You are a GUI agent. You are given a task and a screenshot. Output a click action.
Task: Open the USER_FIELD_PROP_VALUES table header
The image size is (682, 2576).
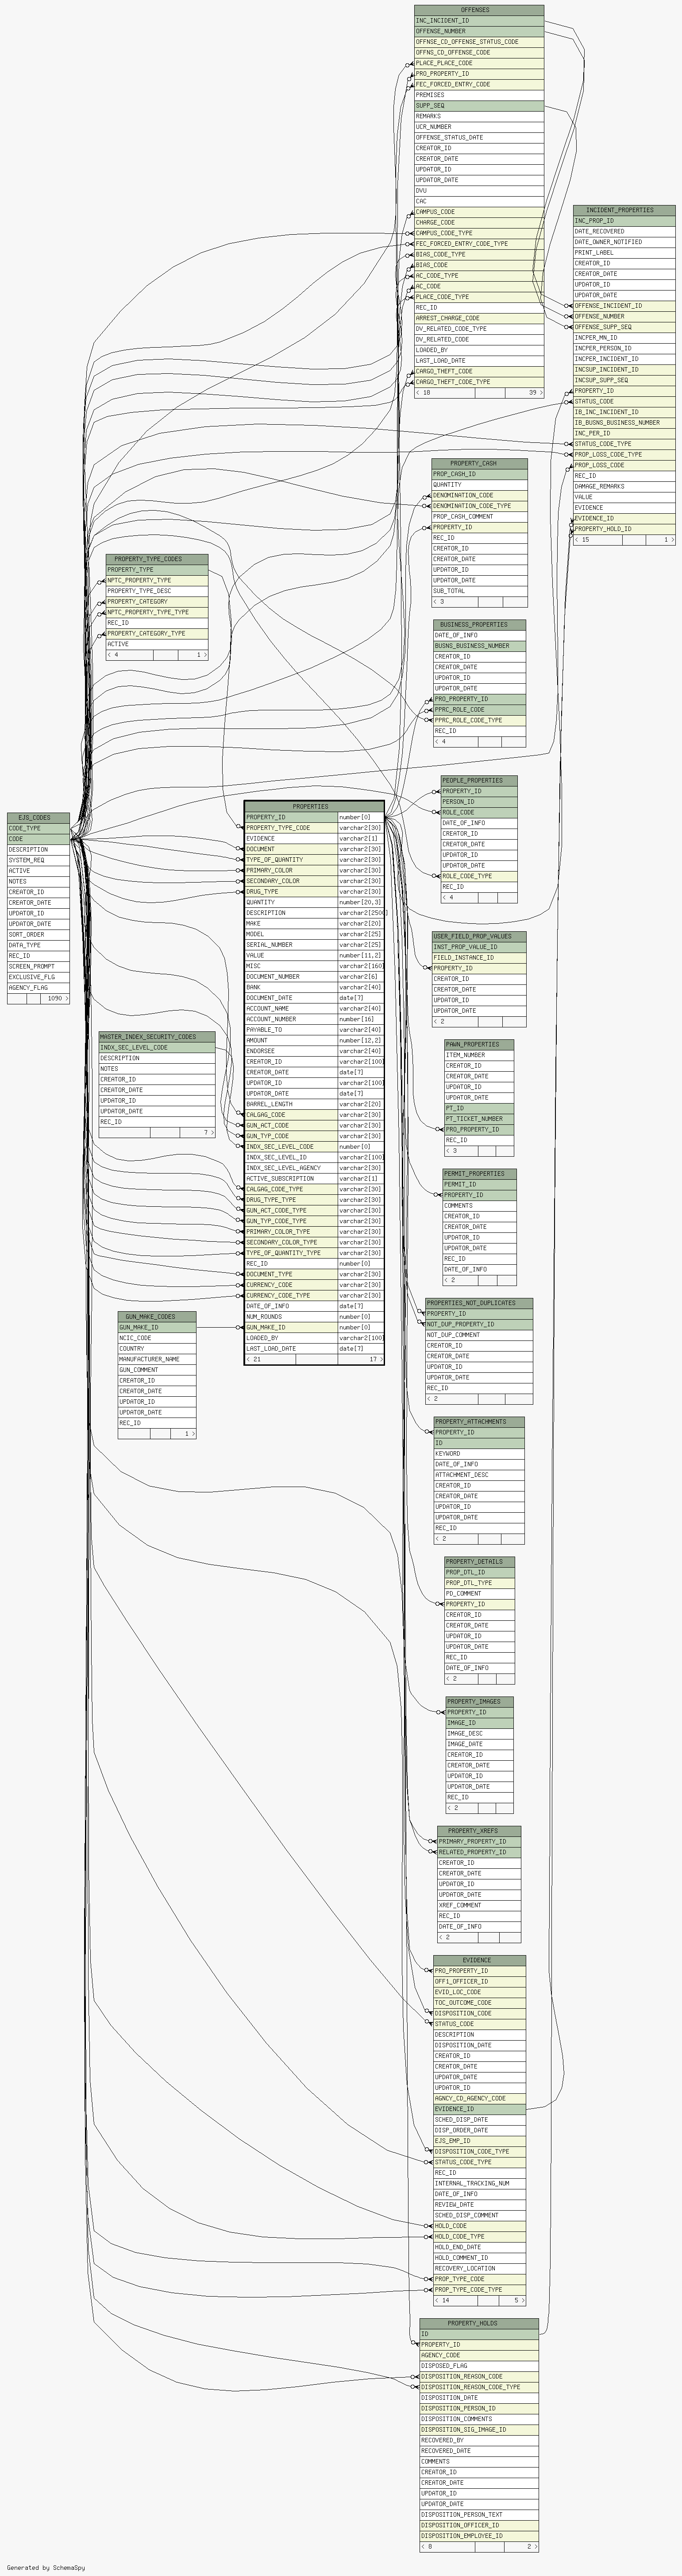point(479,937)
